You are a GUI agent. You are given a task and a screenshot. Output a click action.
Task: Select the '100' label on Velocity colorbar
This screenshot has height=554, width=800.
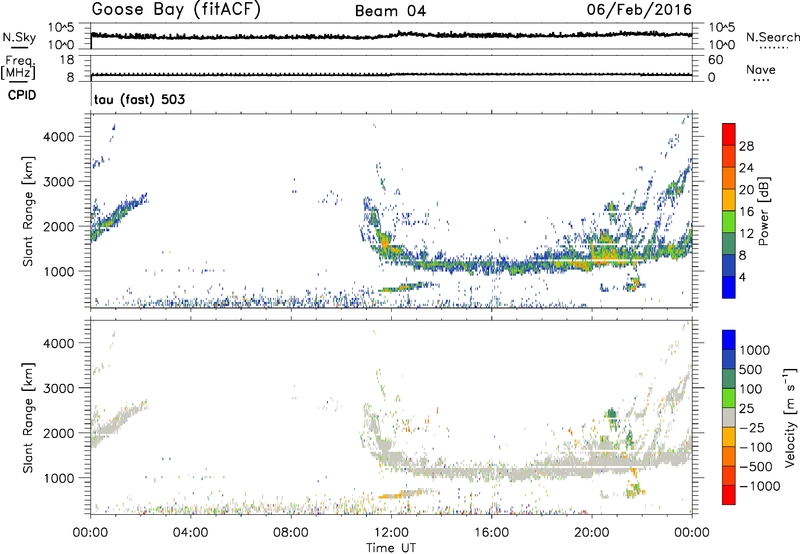pos(751,389)
